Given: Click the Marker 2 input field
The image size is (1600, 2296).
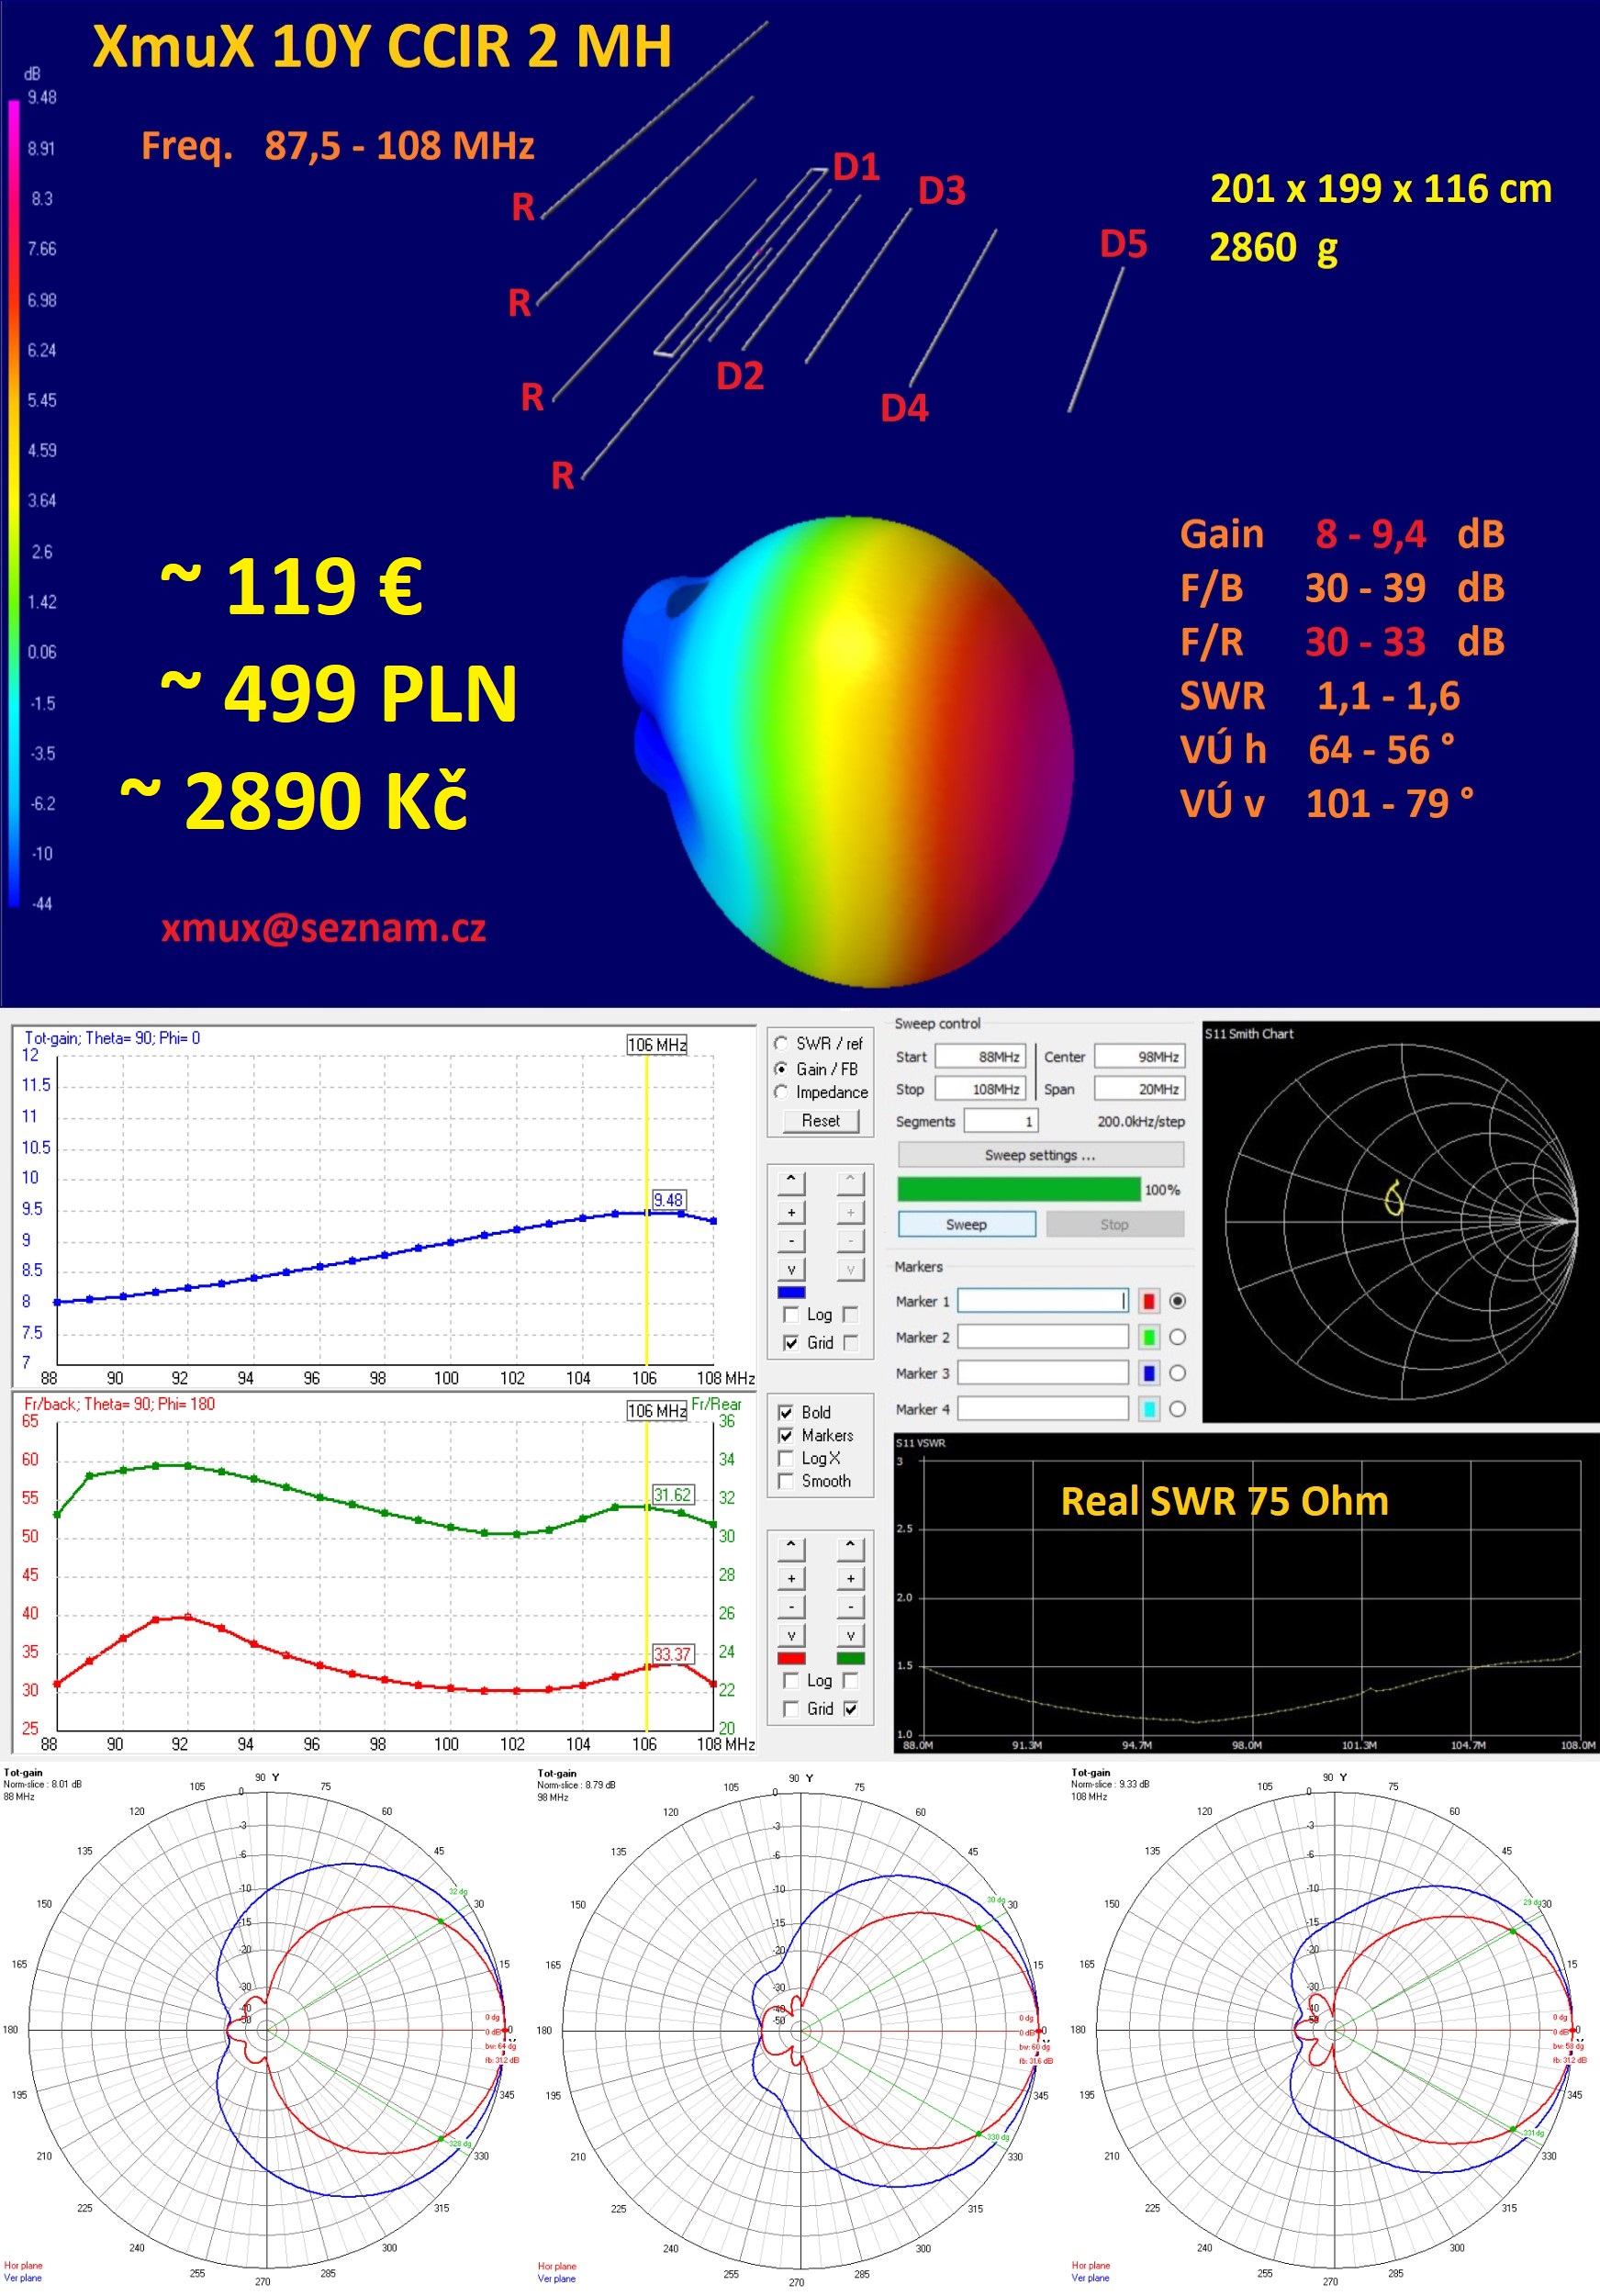Looking at the screenshot, I should pos(1043,1336).
